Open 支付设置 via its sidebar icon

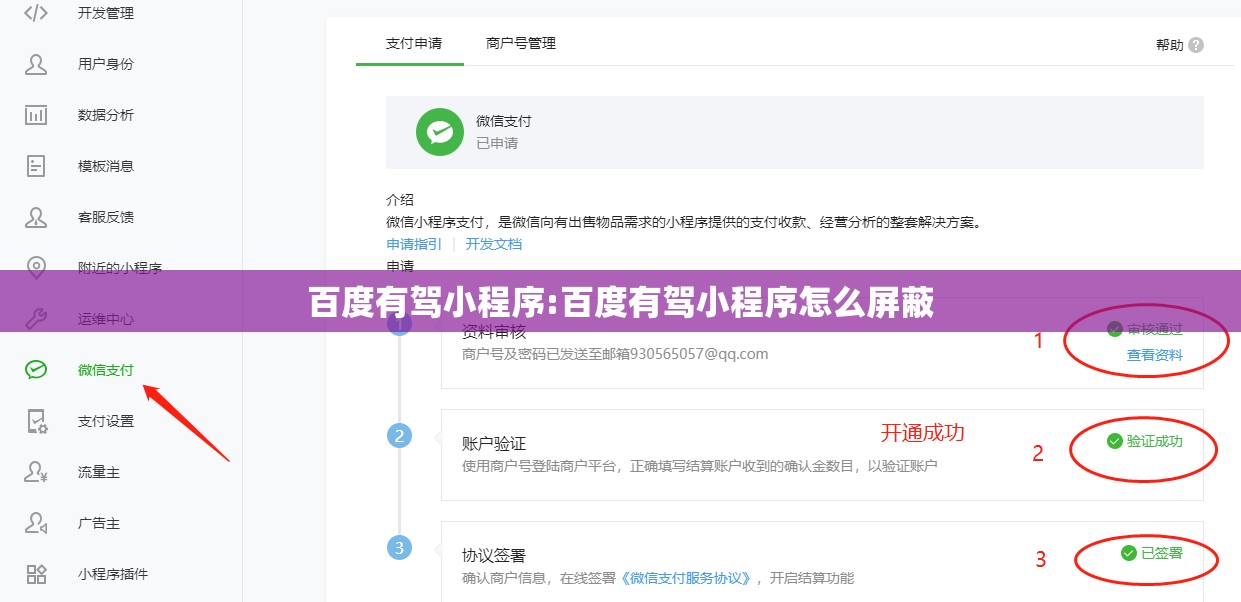(36, 421)
